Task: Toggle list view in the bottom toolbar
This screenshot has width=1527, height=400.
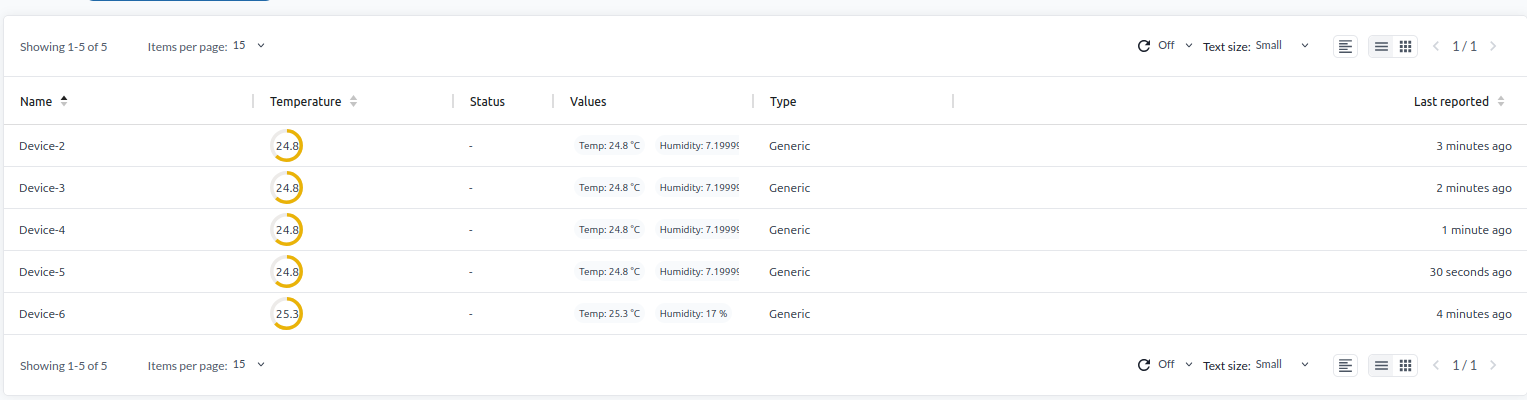Action: coord(1381,365)
